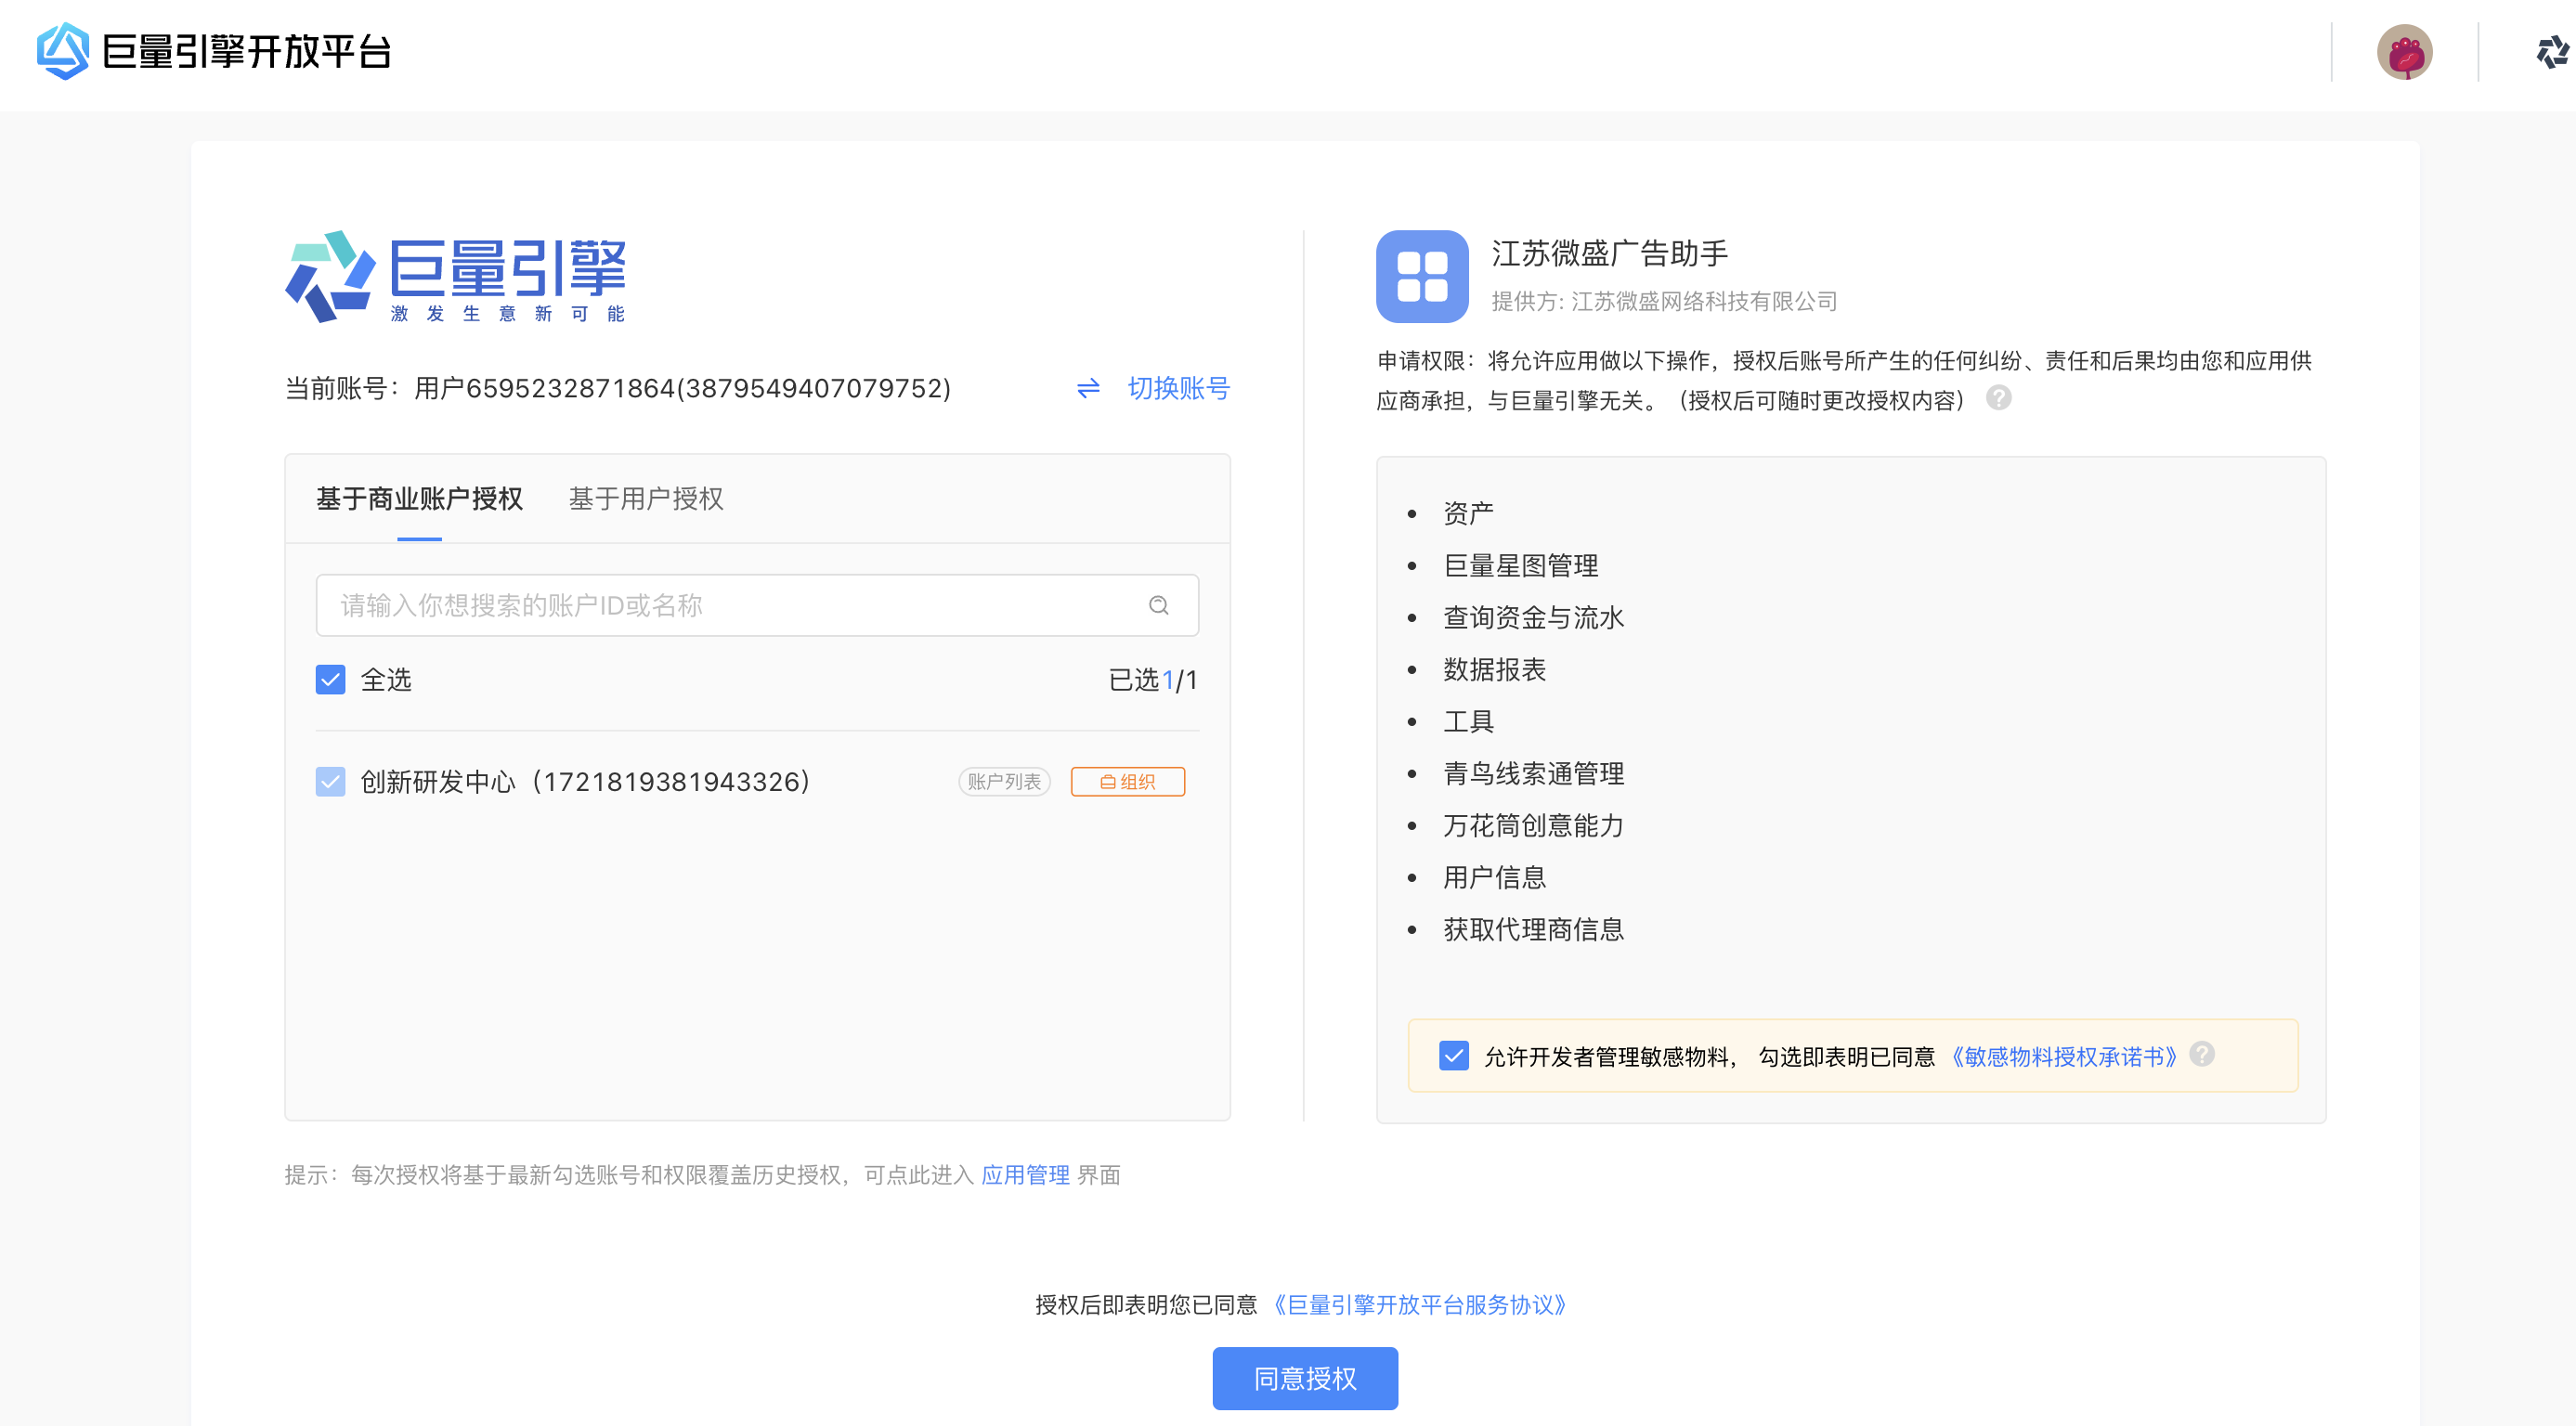Viewport: 2576px width, 1426px height.
Task: Click the 江苏微盛广告助手 app title
Action: pyautogui.click(x=1609, y=253)
